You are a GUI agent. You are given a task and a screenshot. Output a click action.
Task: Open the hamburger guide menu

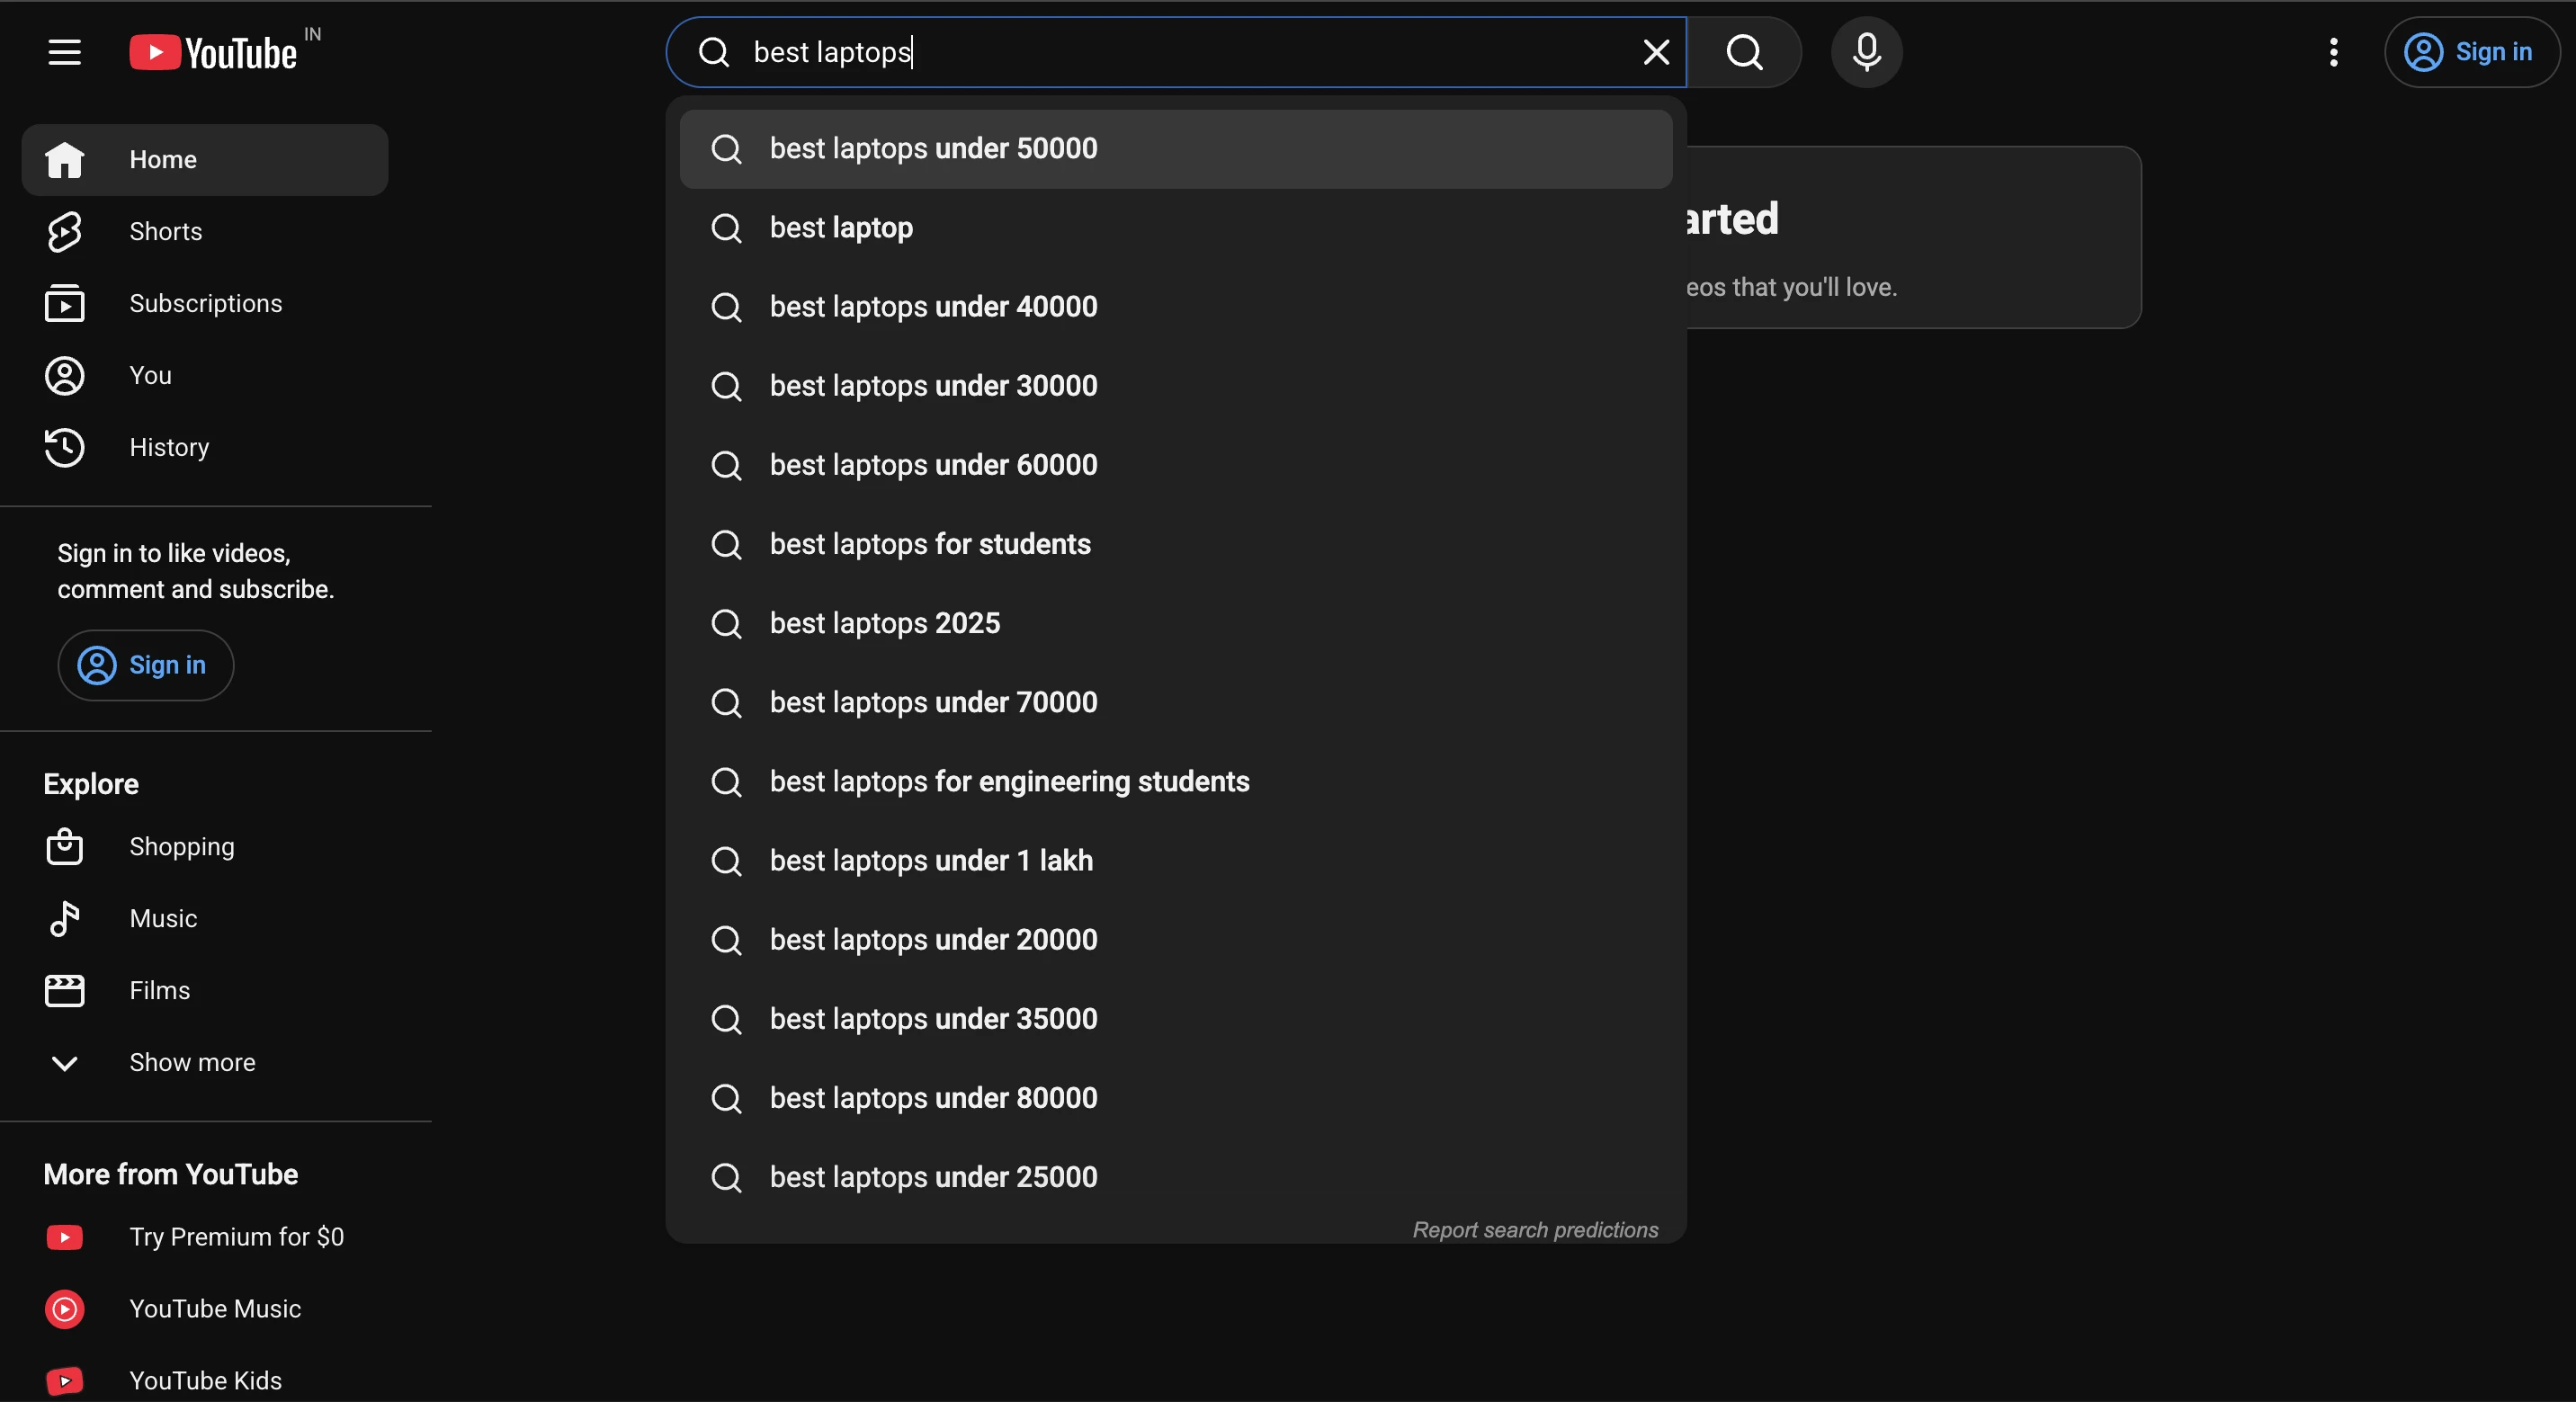pyautogui.click(x=65, y=52)
